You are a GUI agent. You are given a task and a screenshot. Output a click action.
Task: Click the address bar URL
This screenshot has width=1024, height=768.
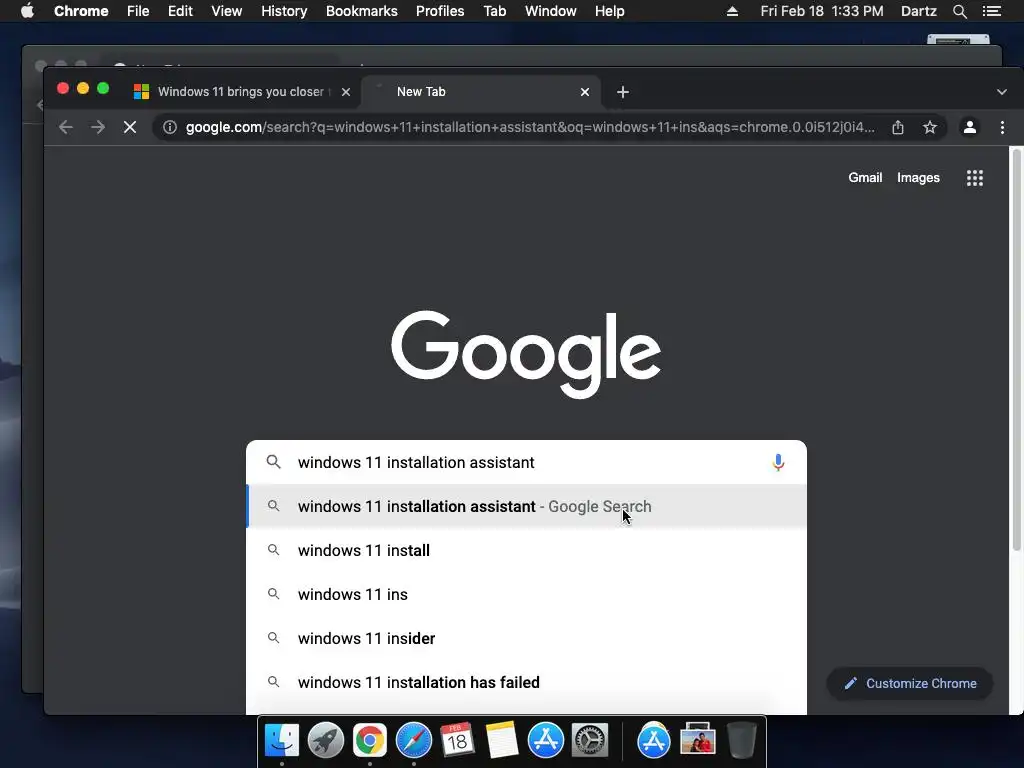click(x=530, y=127)
